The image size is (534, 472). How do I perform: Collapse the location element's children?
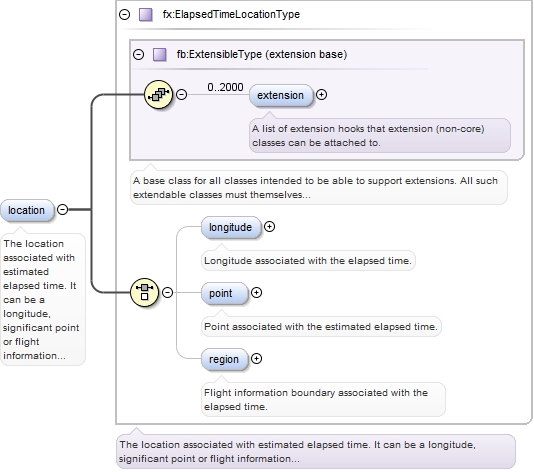click(62, 209)
